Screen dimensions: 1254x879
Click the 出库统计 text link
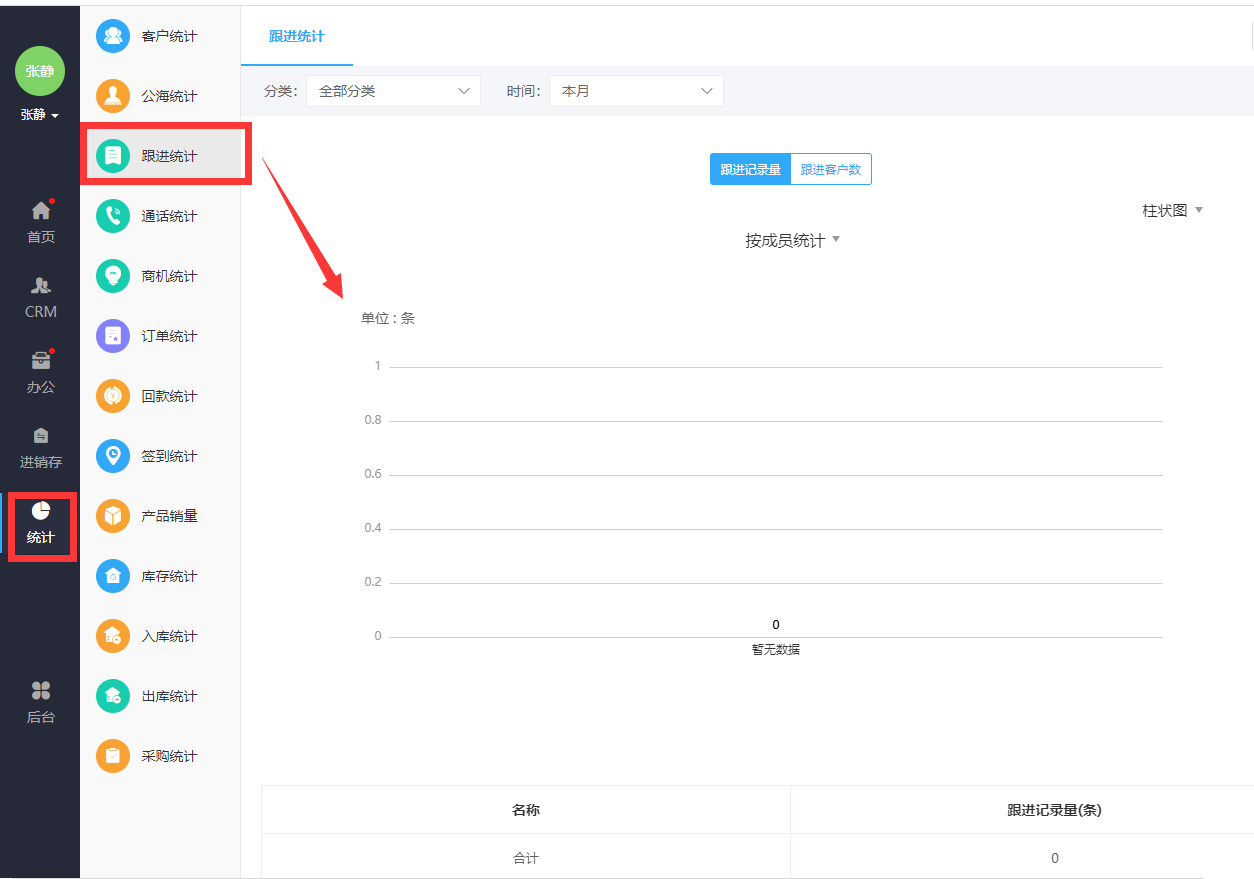[x=169, y=696]
